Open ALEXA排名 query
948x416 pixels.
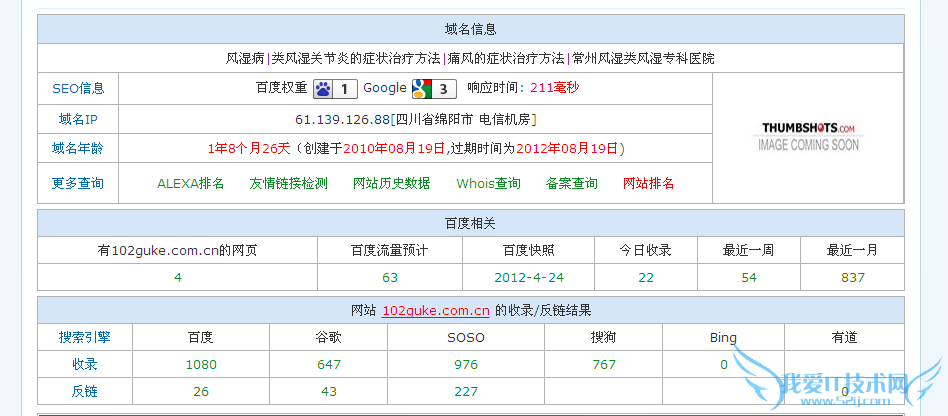point(190,183)
